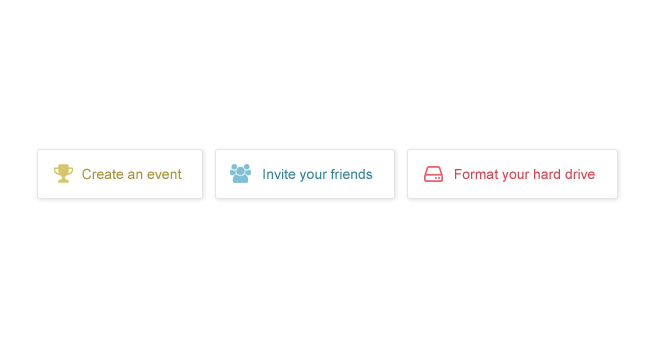
Task: Click the word "friends" in the middle button
Action: (x=351, y=174)
